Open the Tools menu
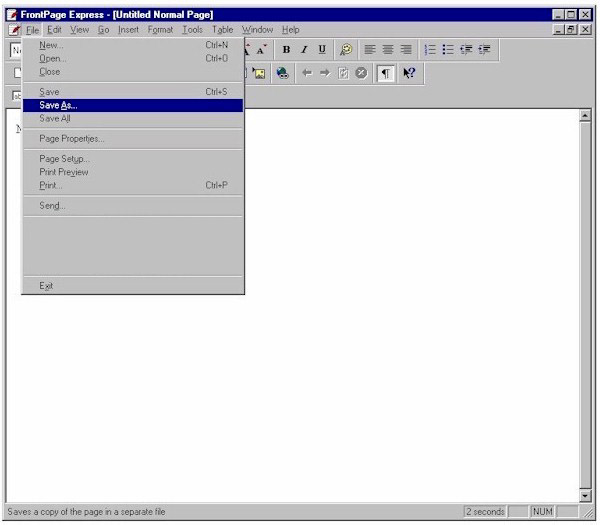 pyautogui.click(x=192, y=30)
